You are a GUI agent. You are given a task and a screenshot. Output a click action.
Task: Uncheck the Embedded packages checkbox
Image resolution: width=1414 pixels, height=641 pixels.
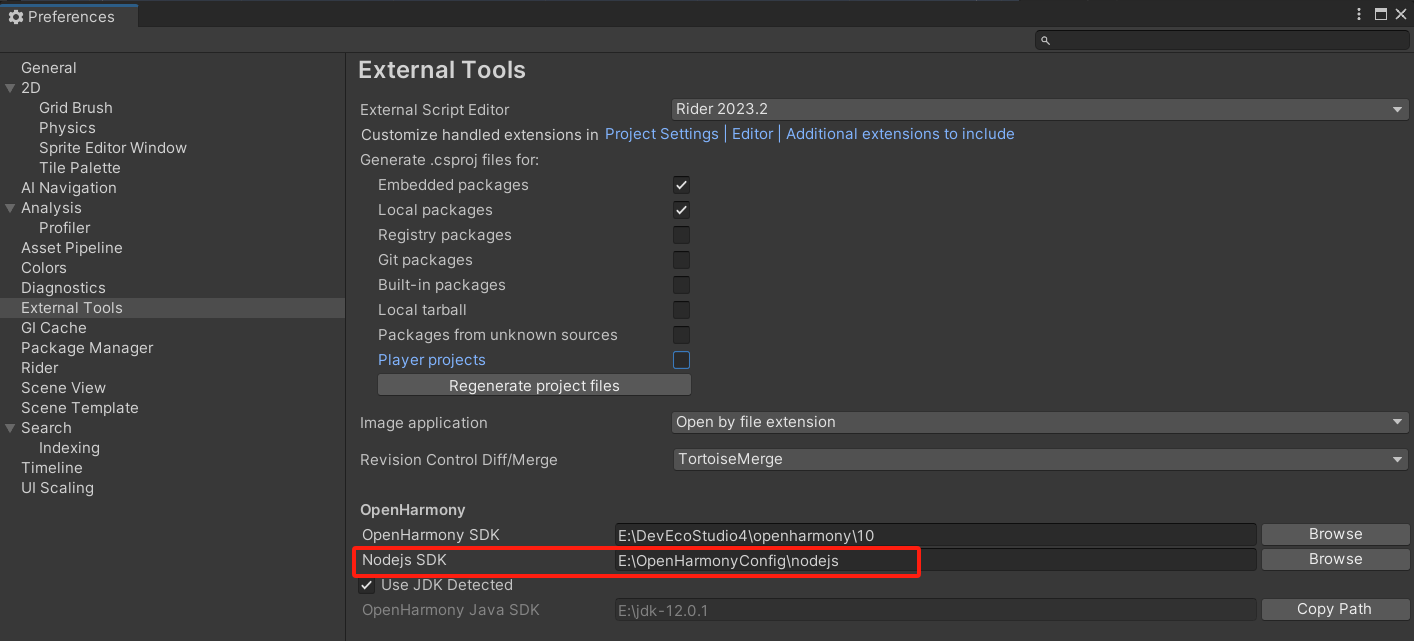point(681,185)
